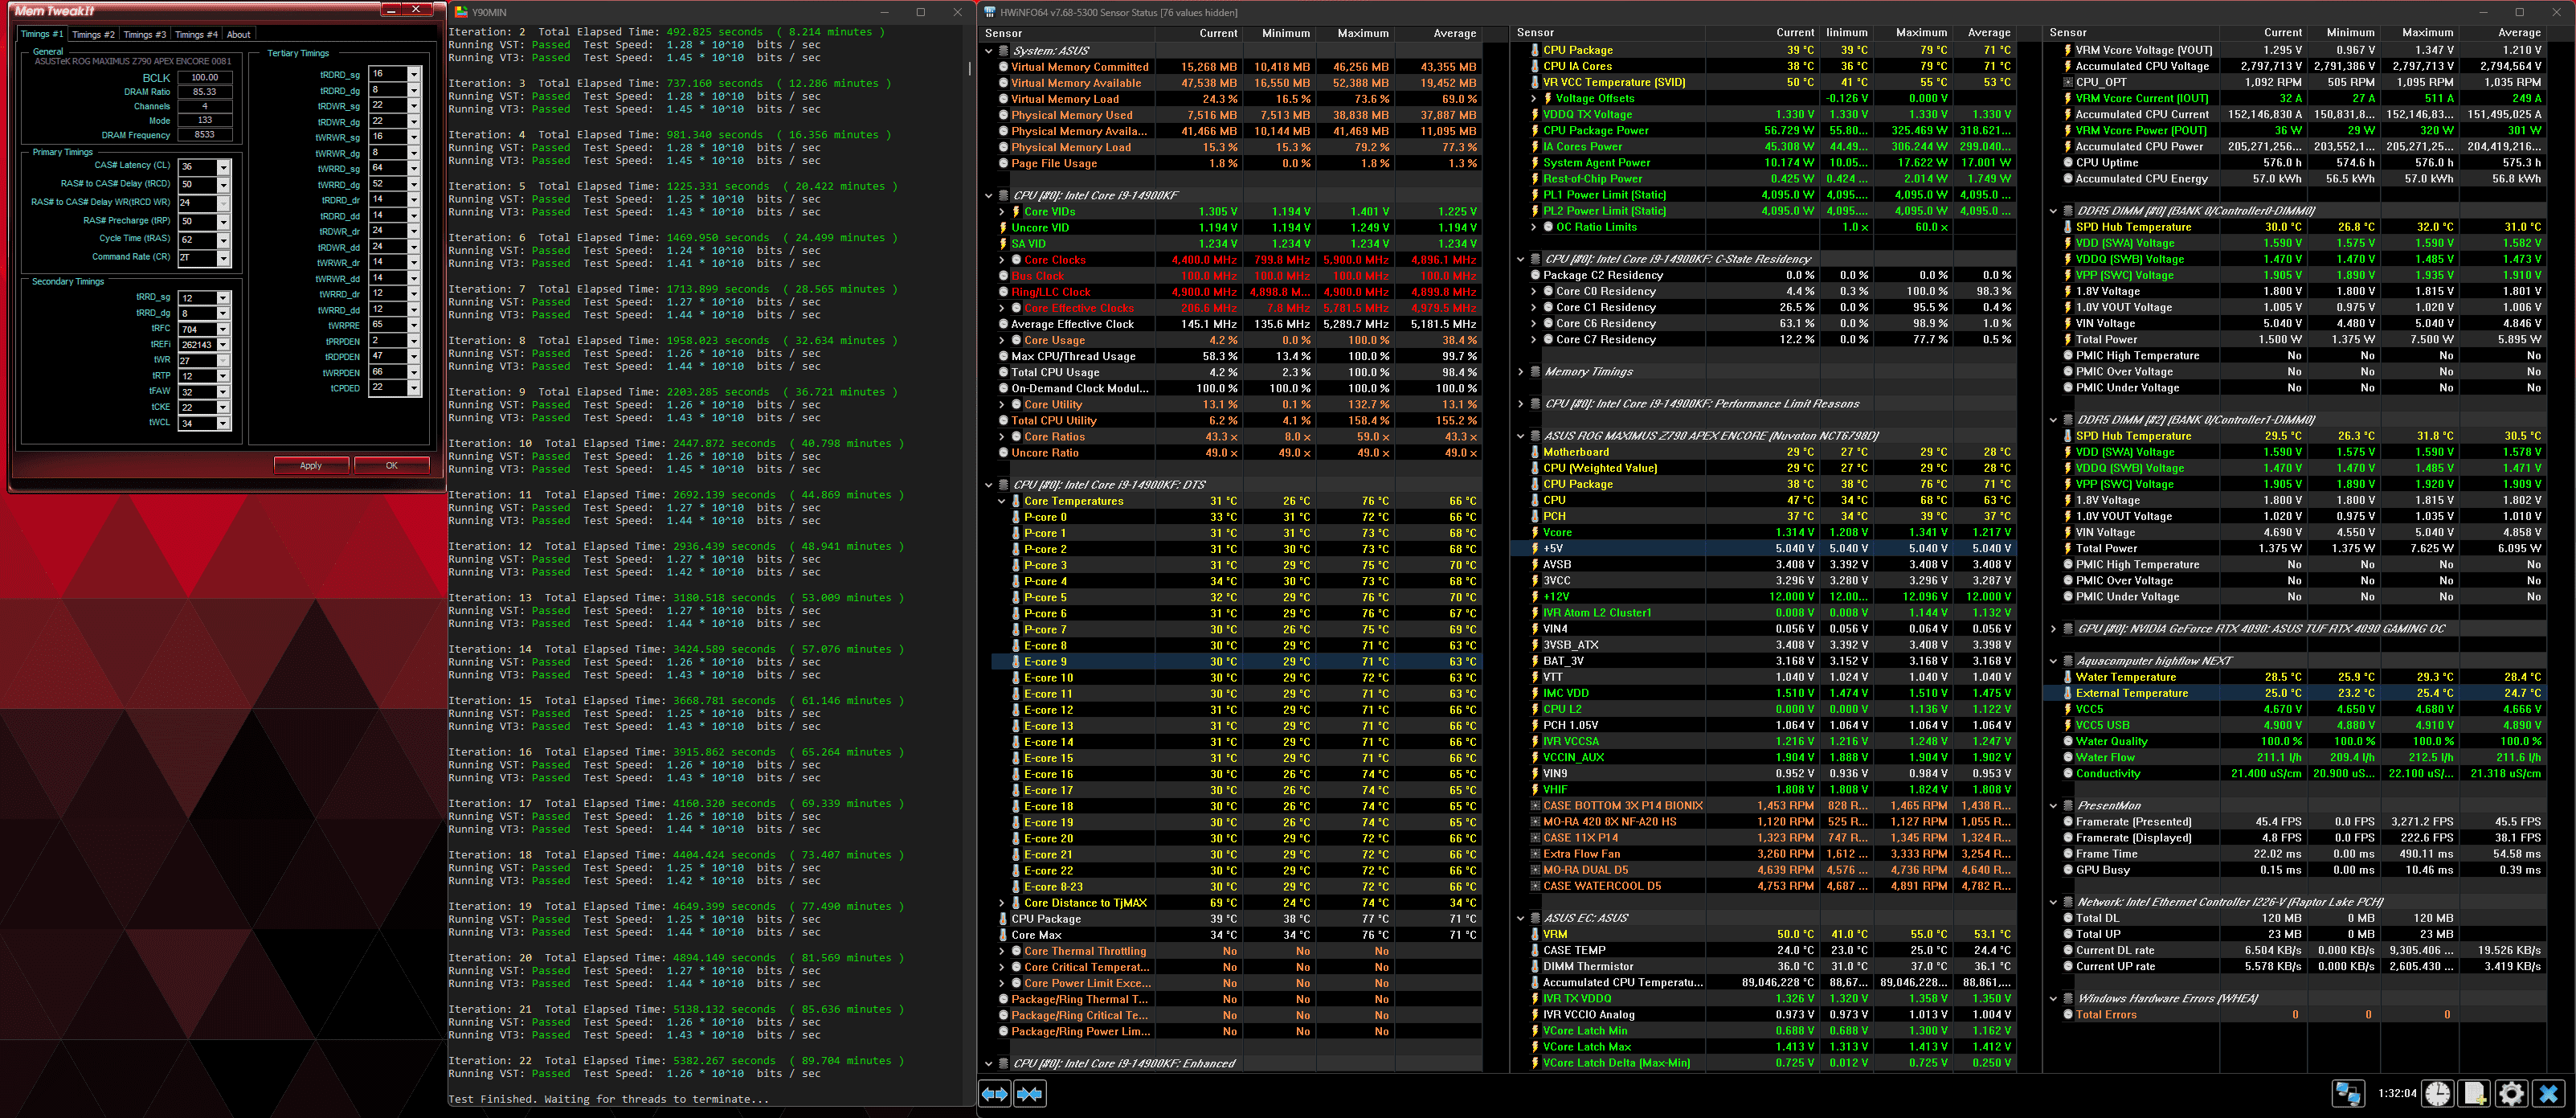2576x1118 pixels.
Task: Click the first Sensor column header
Action: point(1067,33)
